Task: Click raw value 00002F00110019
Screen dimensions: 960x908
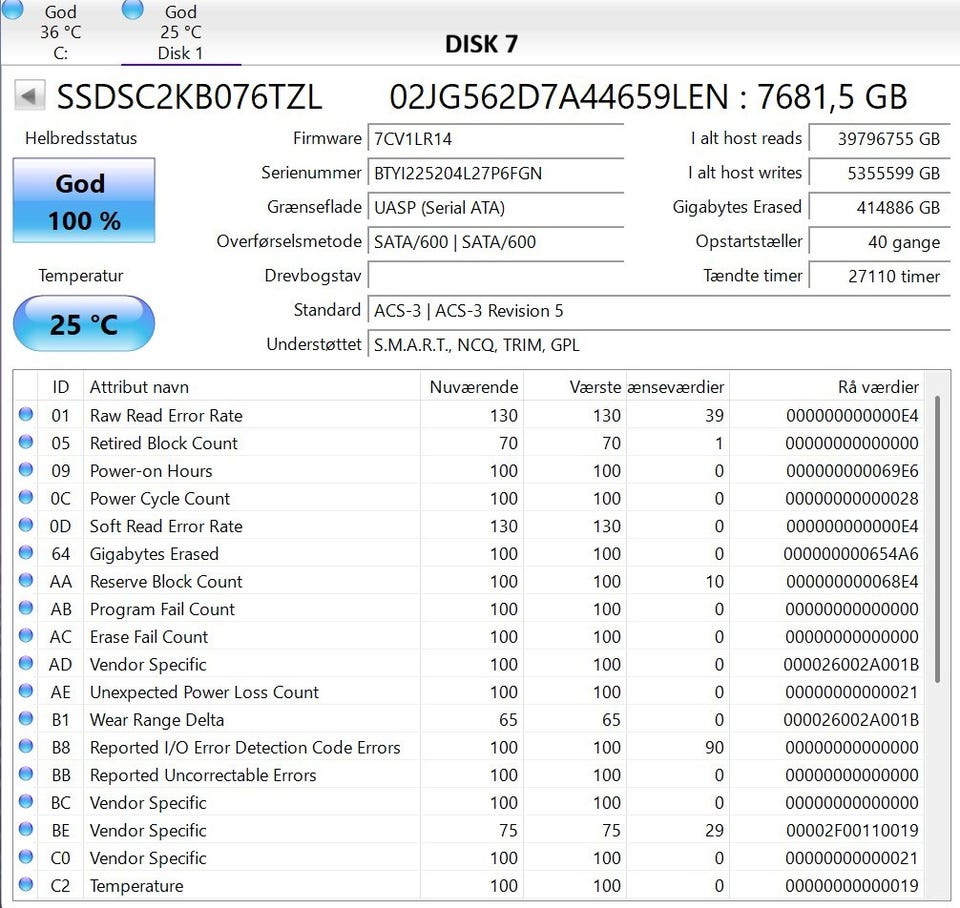Action: click(852, 830)
